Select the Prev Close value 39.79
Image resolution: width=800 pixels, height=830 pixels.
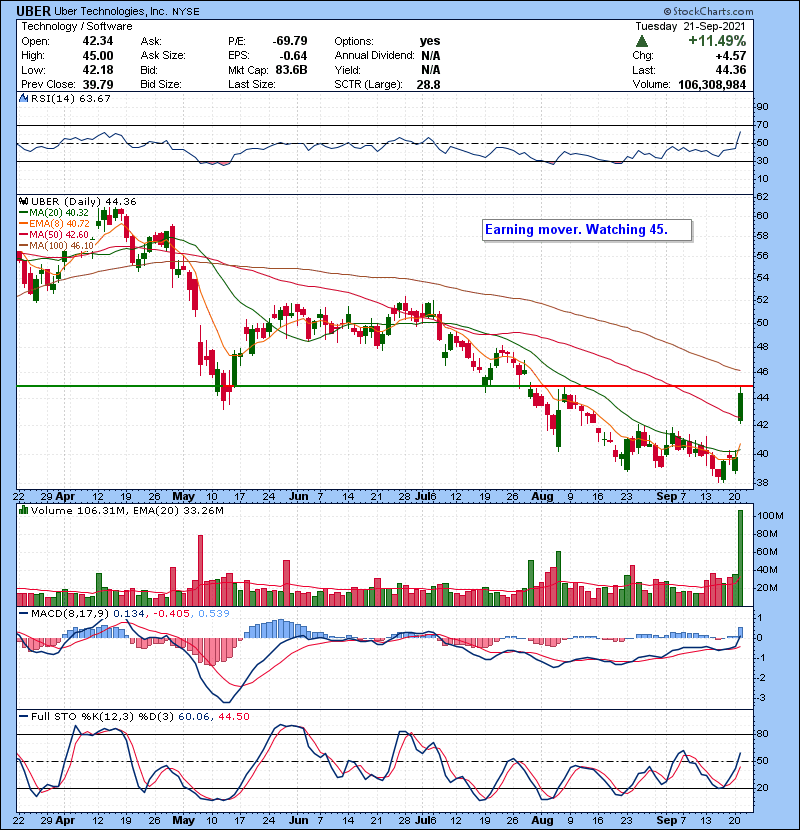[x=98, y=84]
